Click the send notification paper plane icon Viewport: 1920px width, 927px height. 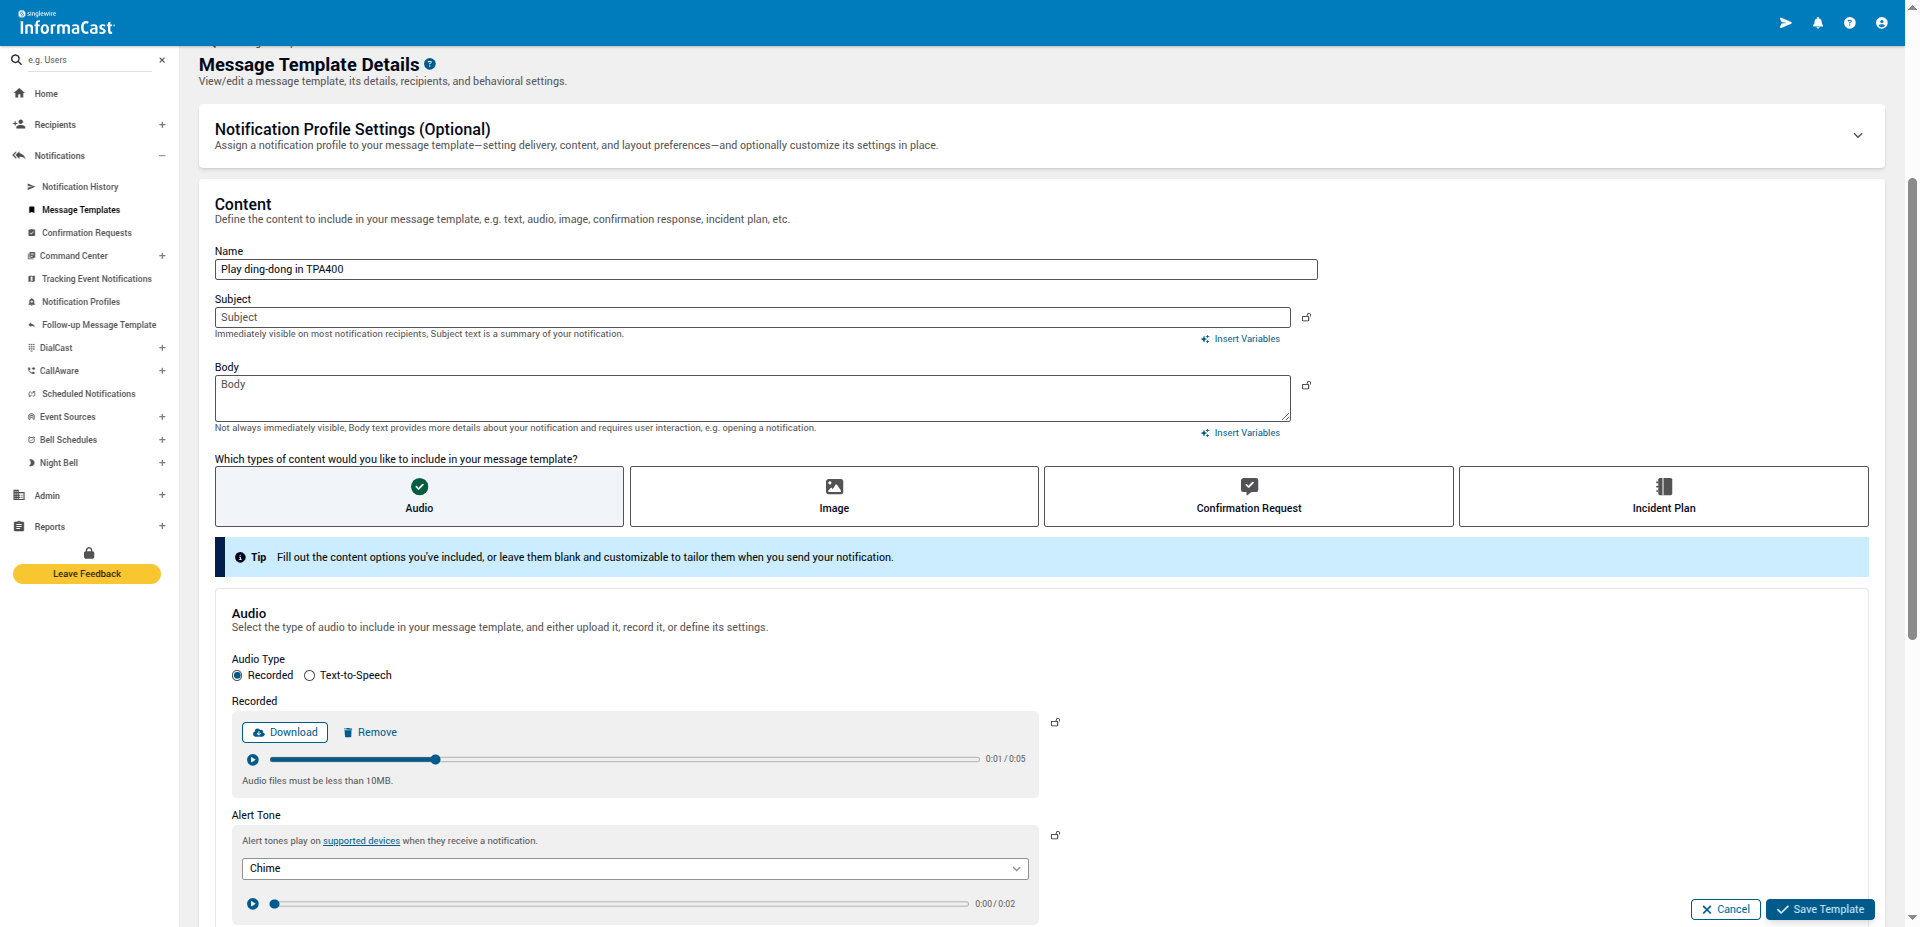pyautogui.click(x=1786, y=22)
